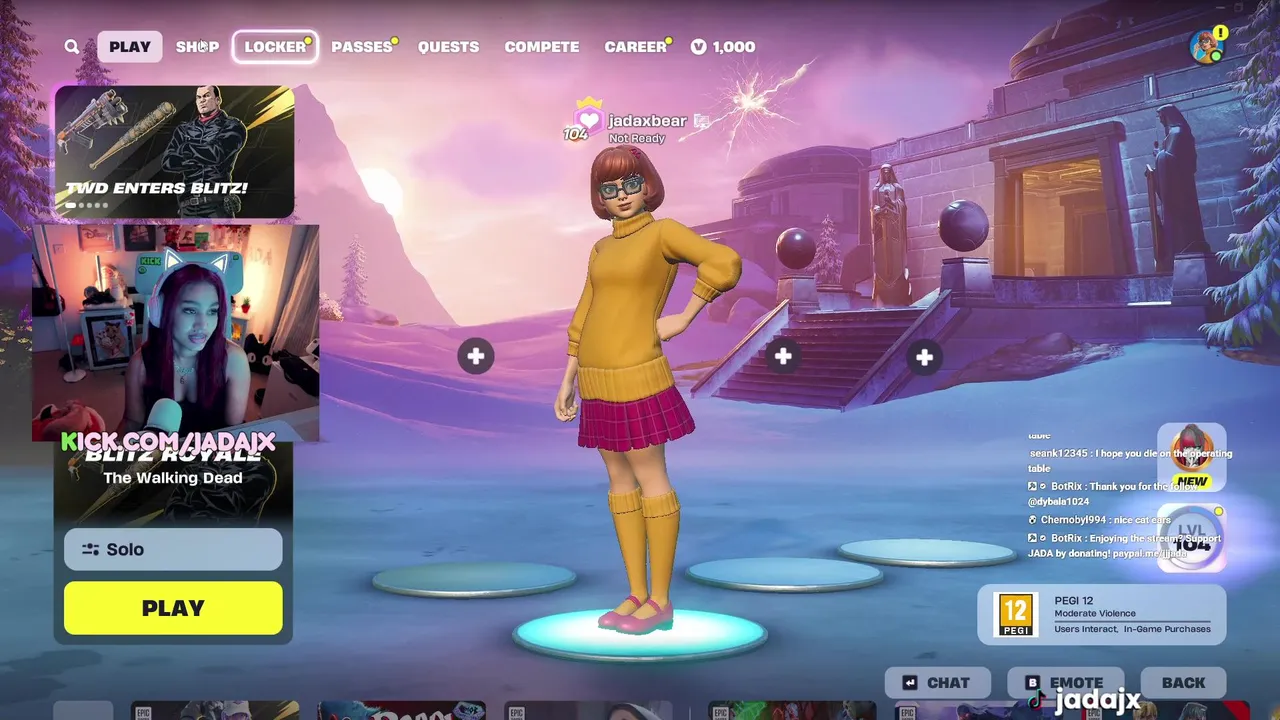Image resolution: width=1280 pixels, height=720 pixels.
Task: Invite a friend with the rightmost plus slot
Action: click(x=924, y=357)
